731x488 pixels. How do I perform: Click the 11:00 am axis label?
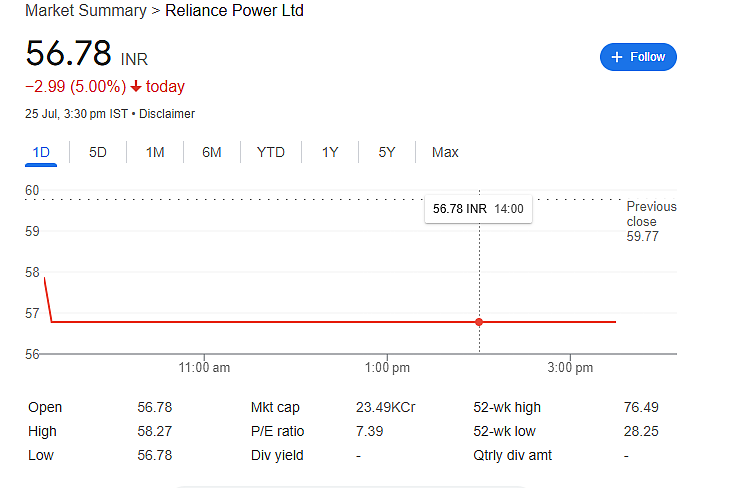(x=204, y=368)
